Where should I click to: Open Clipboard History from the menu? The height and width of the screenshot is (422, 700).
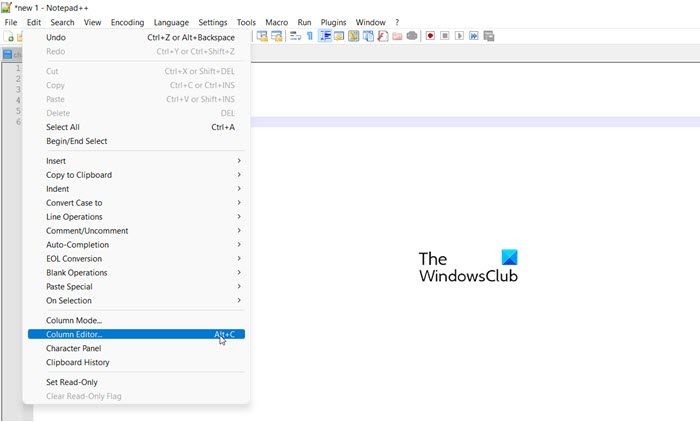(x=136, y=362)
